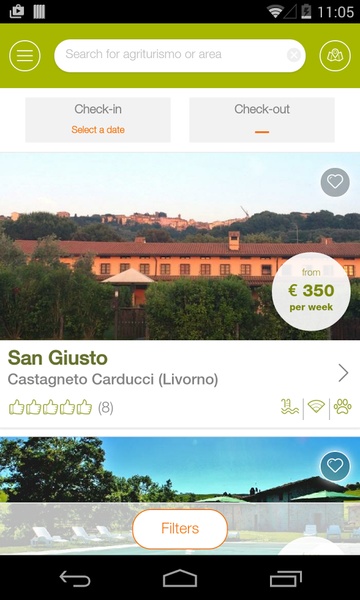
Task: Select a Check-in date
Action: point(98,120)
